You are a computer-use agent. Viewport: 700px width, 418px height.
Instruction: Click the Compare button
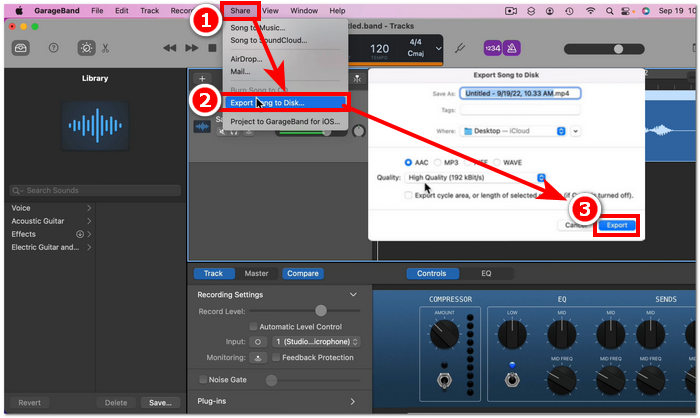(x=303, y=273)
